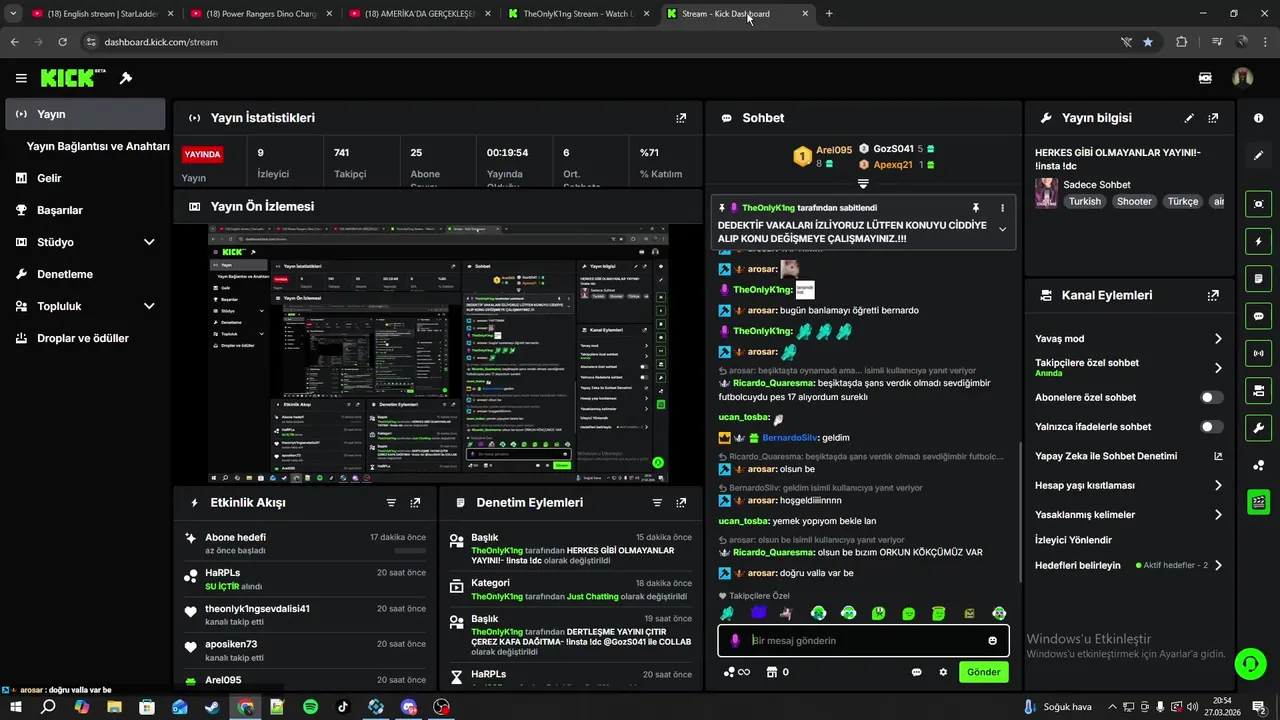Select Yayın in left sidebar
The height and width of the screenshot is (720, 1280).
pos(85,114)
